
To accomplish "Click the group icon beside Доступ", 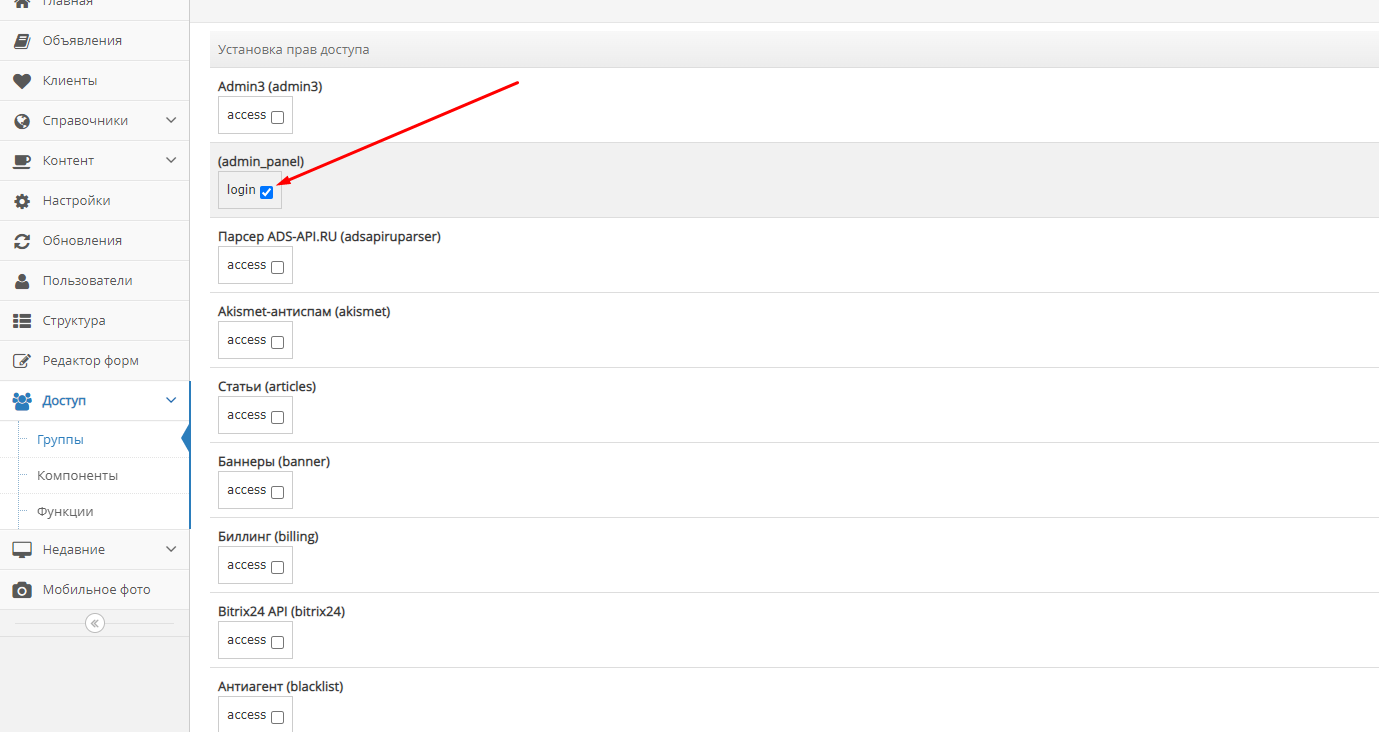I will point(22,401).
